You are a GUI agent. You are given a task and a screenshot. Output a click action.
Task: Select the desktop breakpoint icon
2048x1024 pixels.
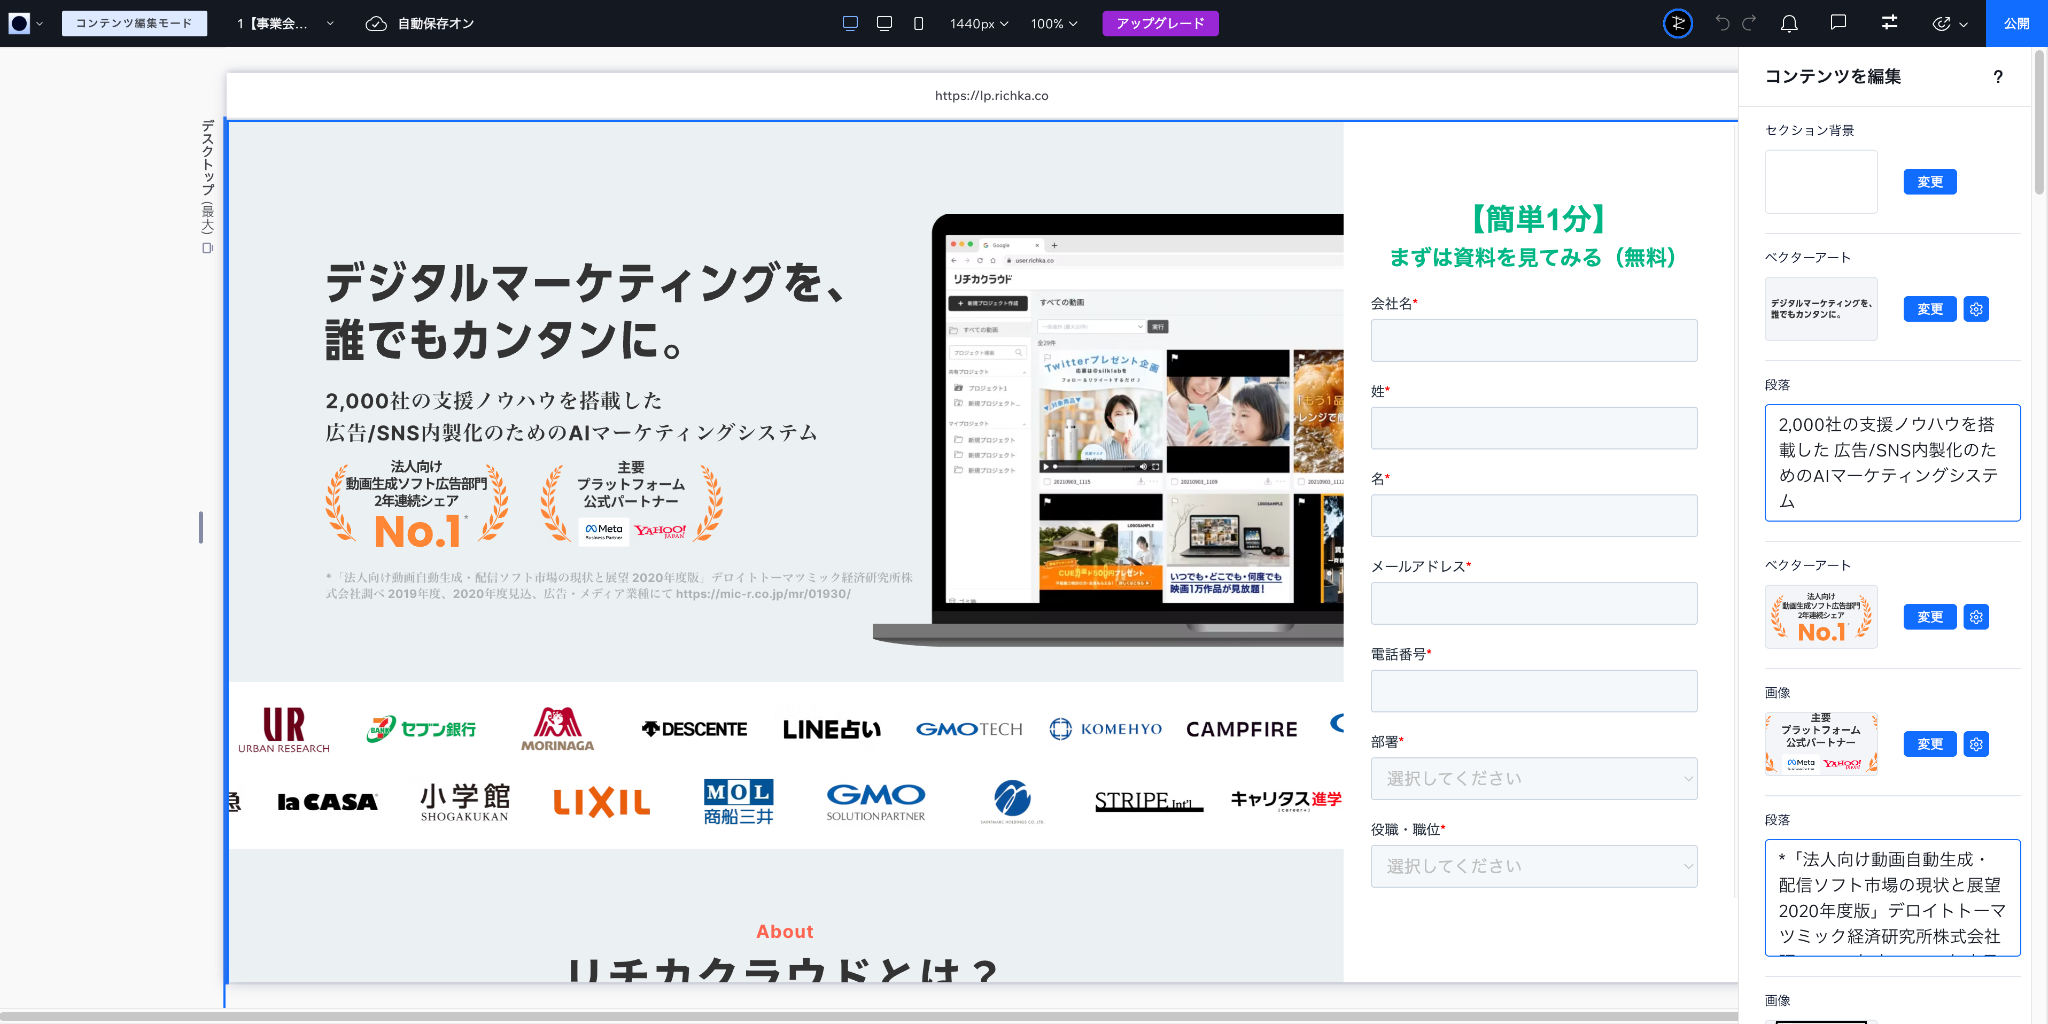pos(850,23)
